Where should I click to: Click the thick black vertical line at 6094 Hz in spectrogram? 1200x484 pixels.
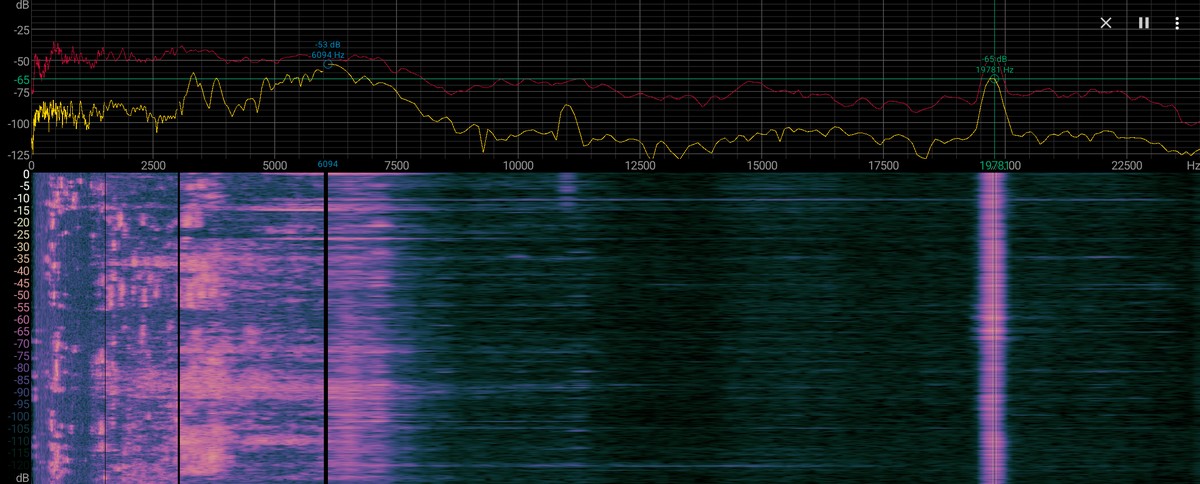click(326, 320)
